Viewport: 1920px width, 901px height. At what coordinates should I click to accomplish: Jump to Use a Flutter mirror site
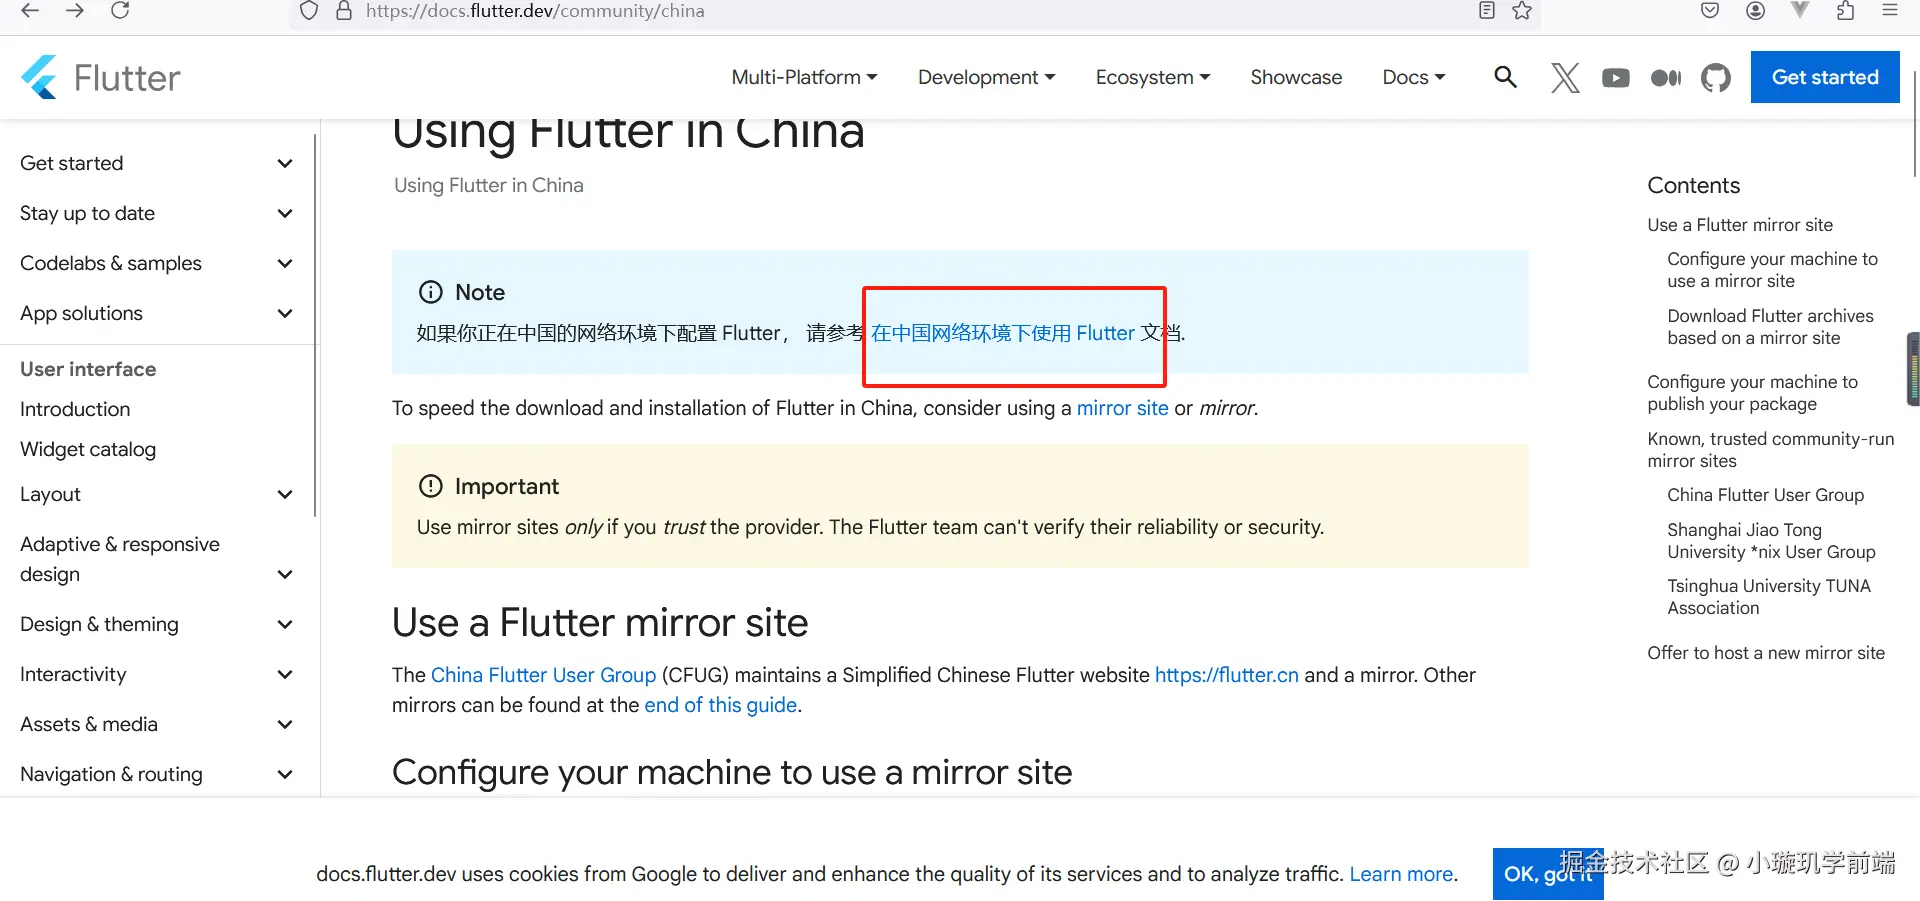1740,225
